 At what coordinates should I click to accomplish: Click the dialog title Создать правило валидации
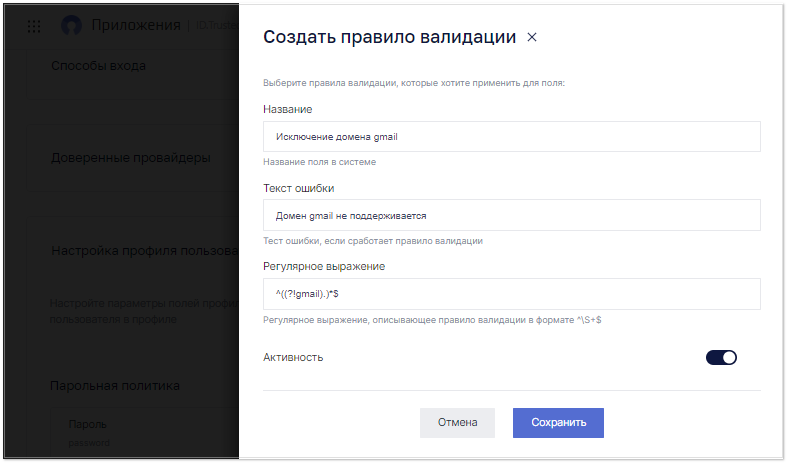coord(389,37)
